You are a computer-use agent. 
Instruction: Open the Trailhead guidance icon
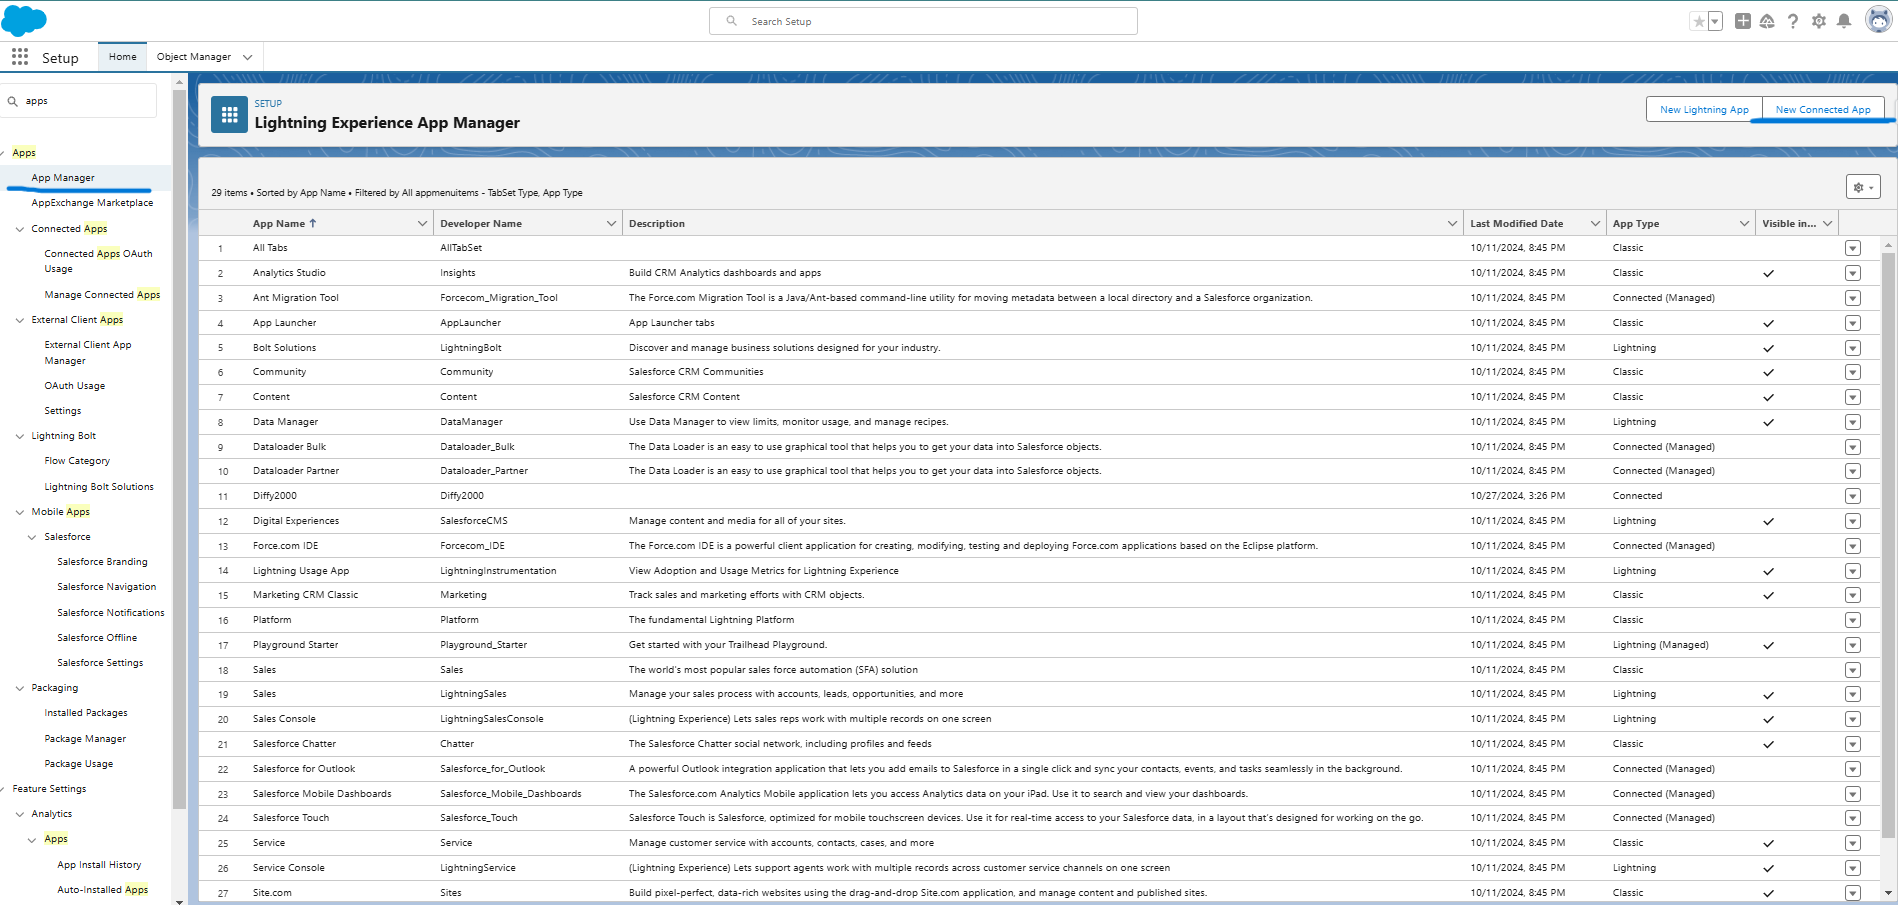(x=1767, y=21)
